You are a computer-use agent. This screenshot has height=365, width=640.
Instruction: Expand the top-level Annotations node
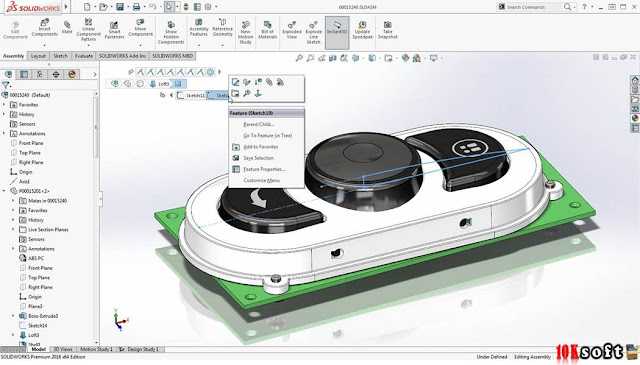[4, 134]
